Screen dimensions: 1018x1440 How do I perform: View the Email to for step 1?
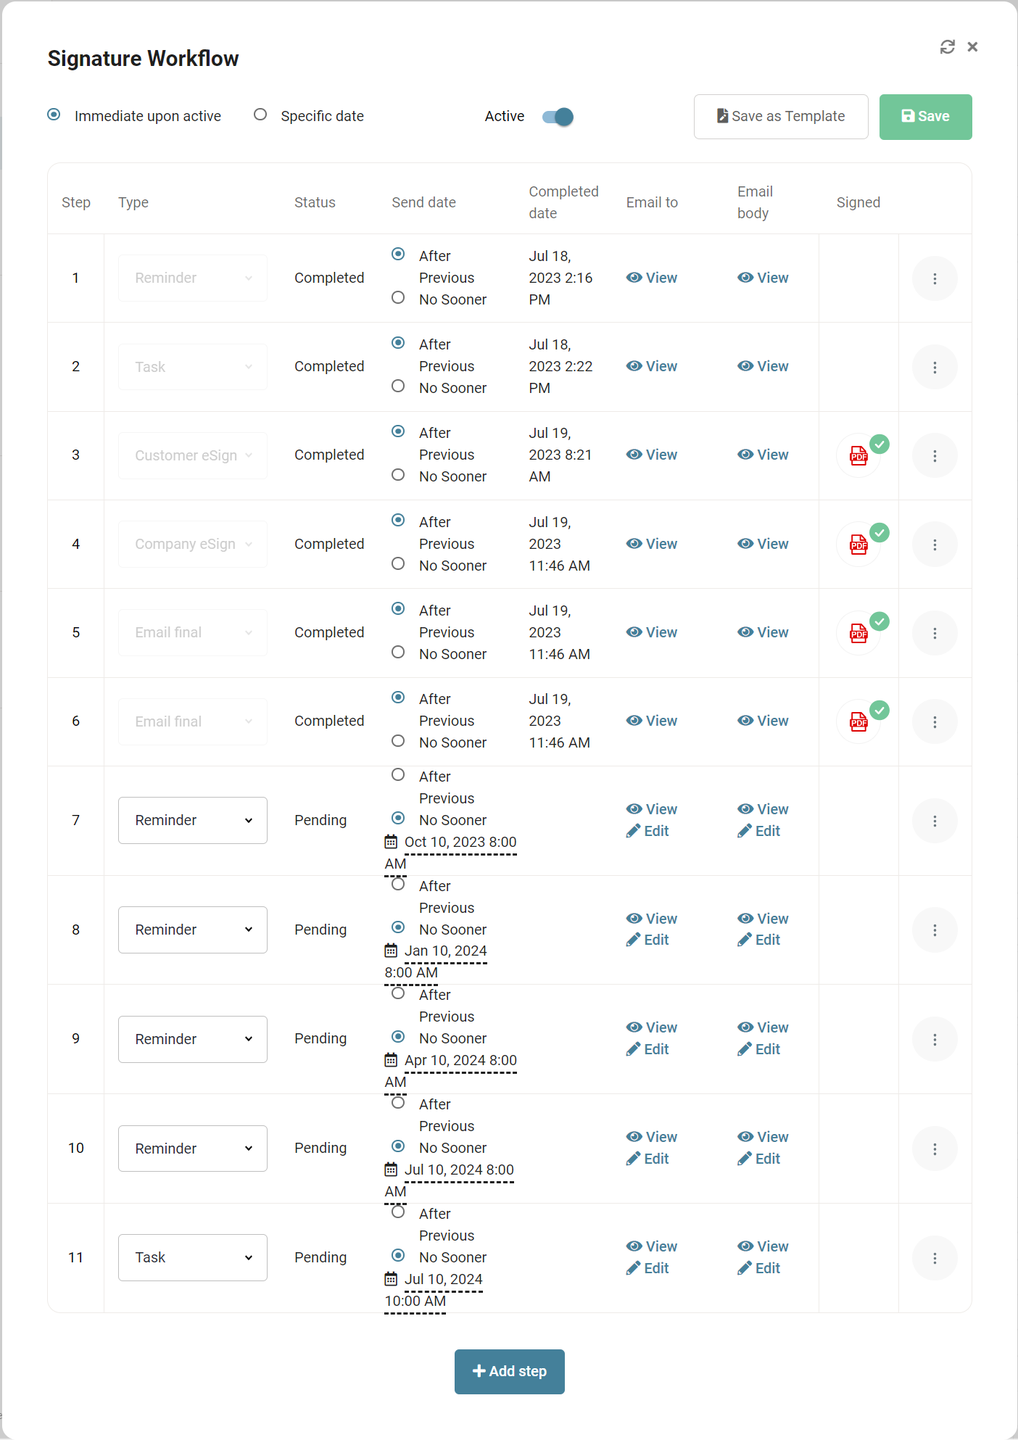tap(652, 278)
